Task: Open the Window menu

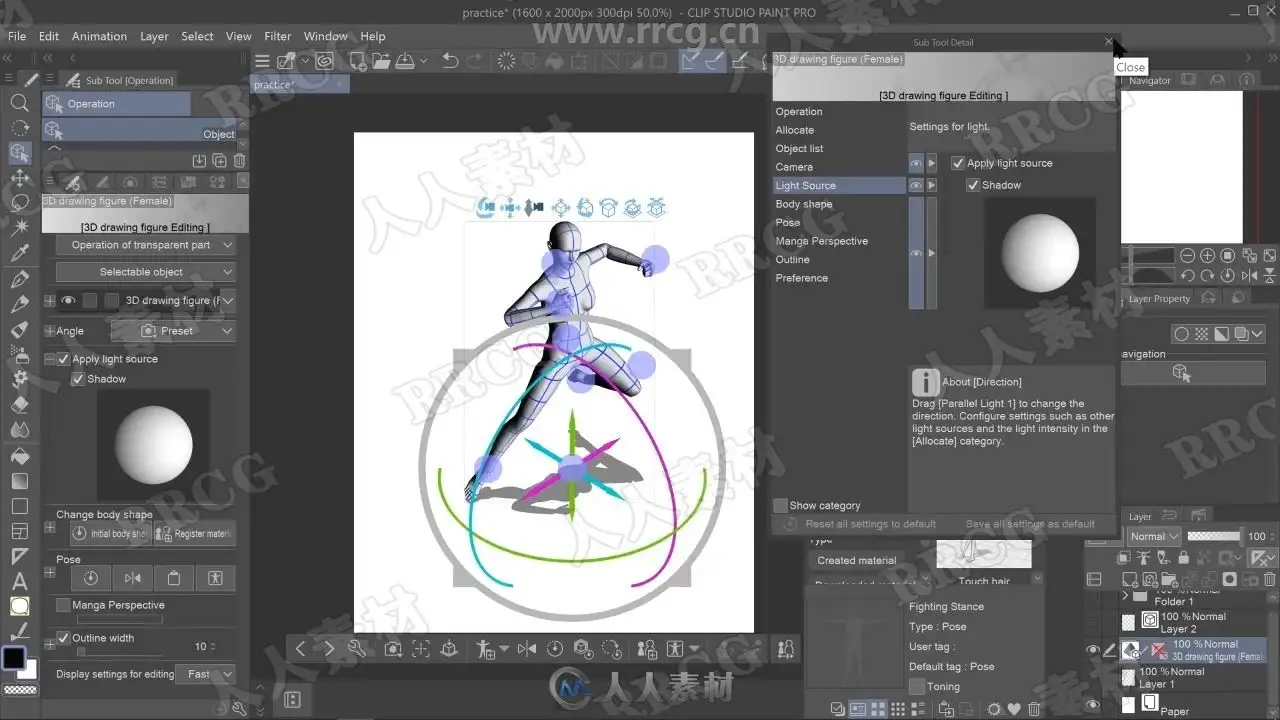Action: [x=326, y=36]
